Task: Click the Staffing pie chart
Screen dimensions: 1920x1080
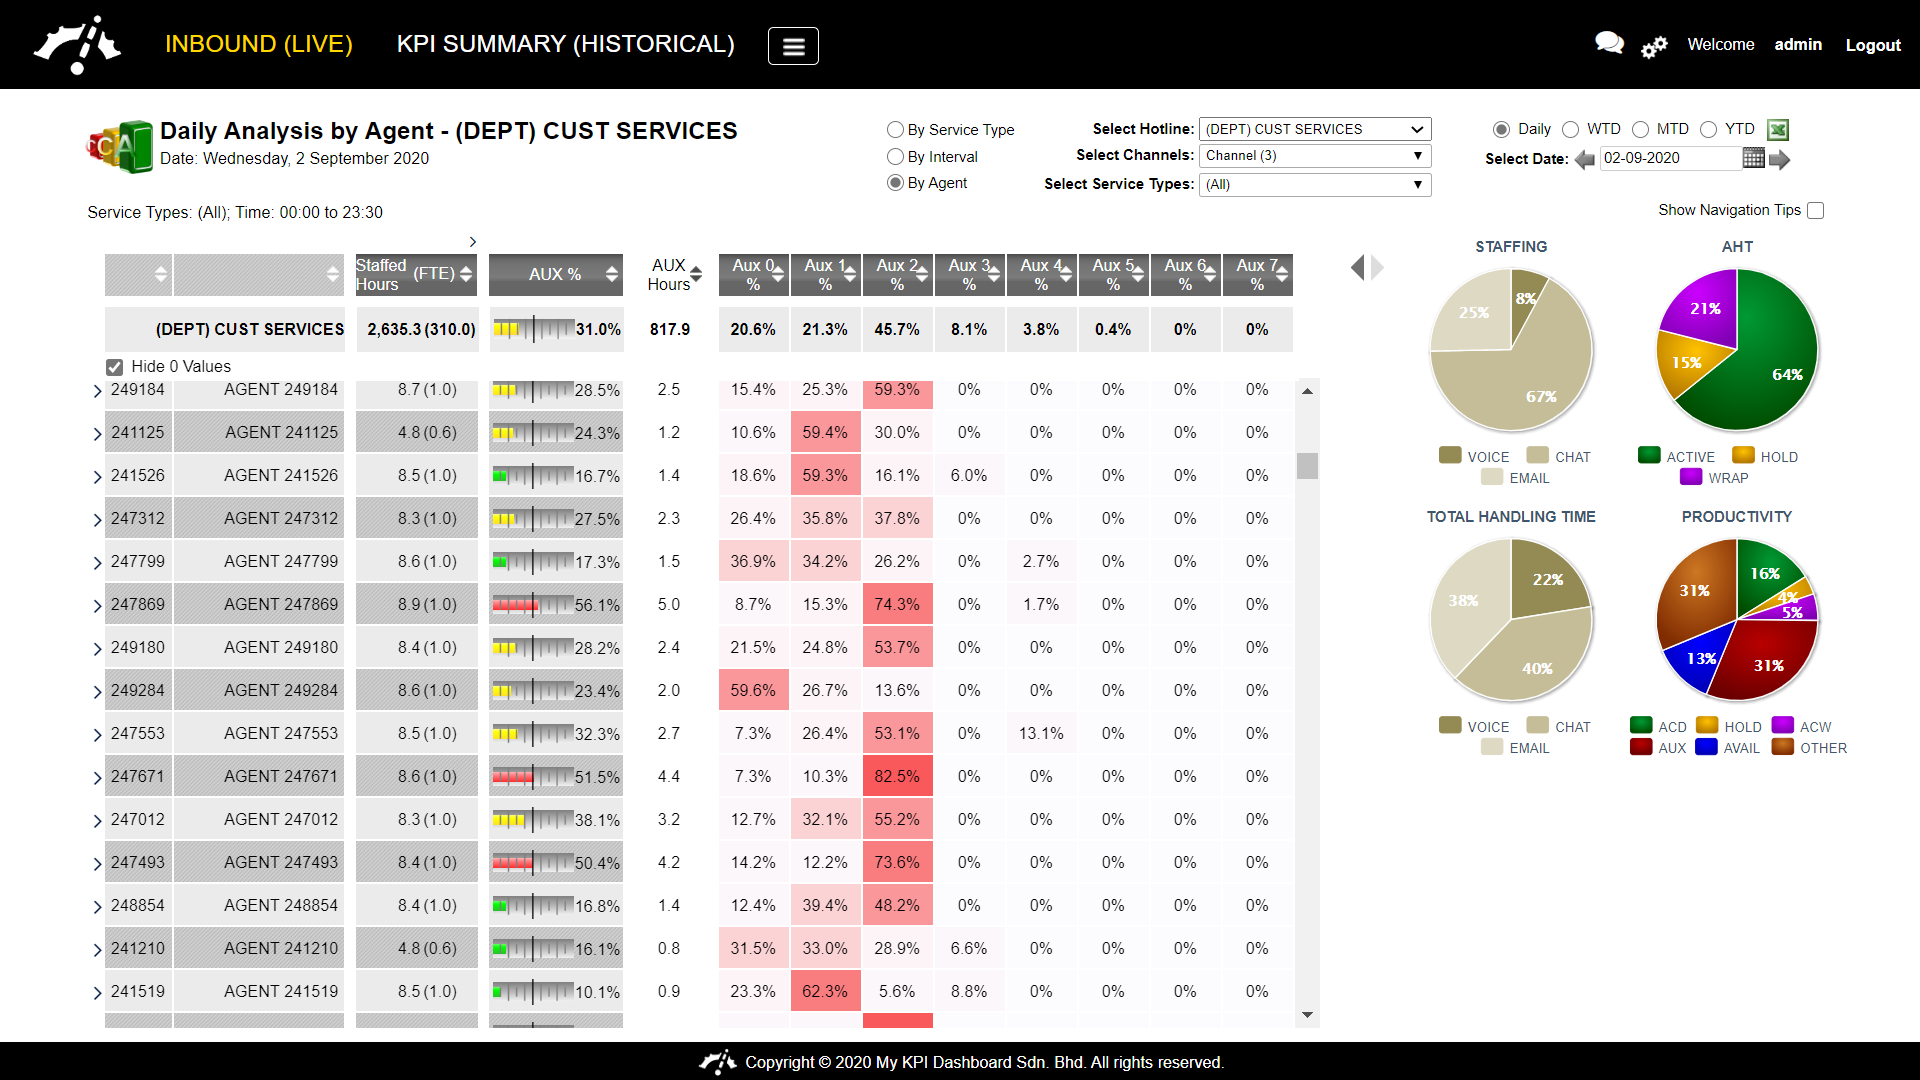Action: [1511, 350]
